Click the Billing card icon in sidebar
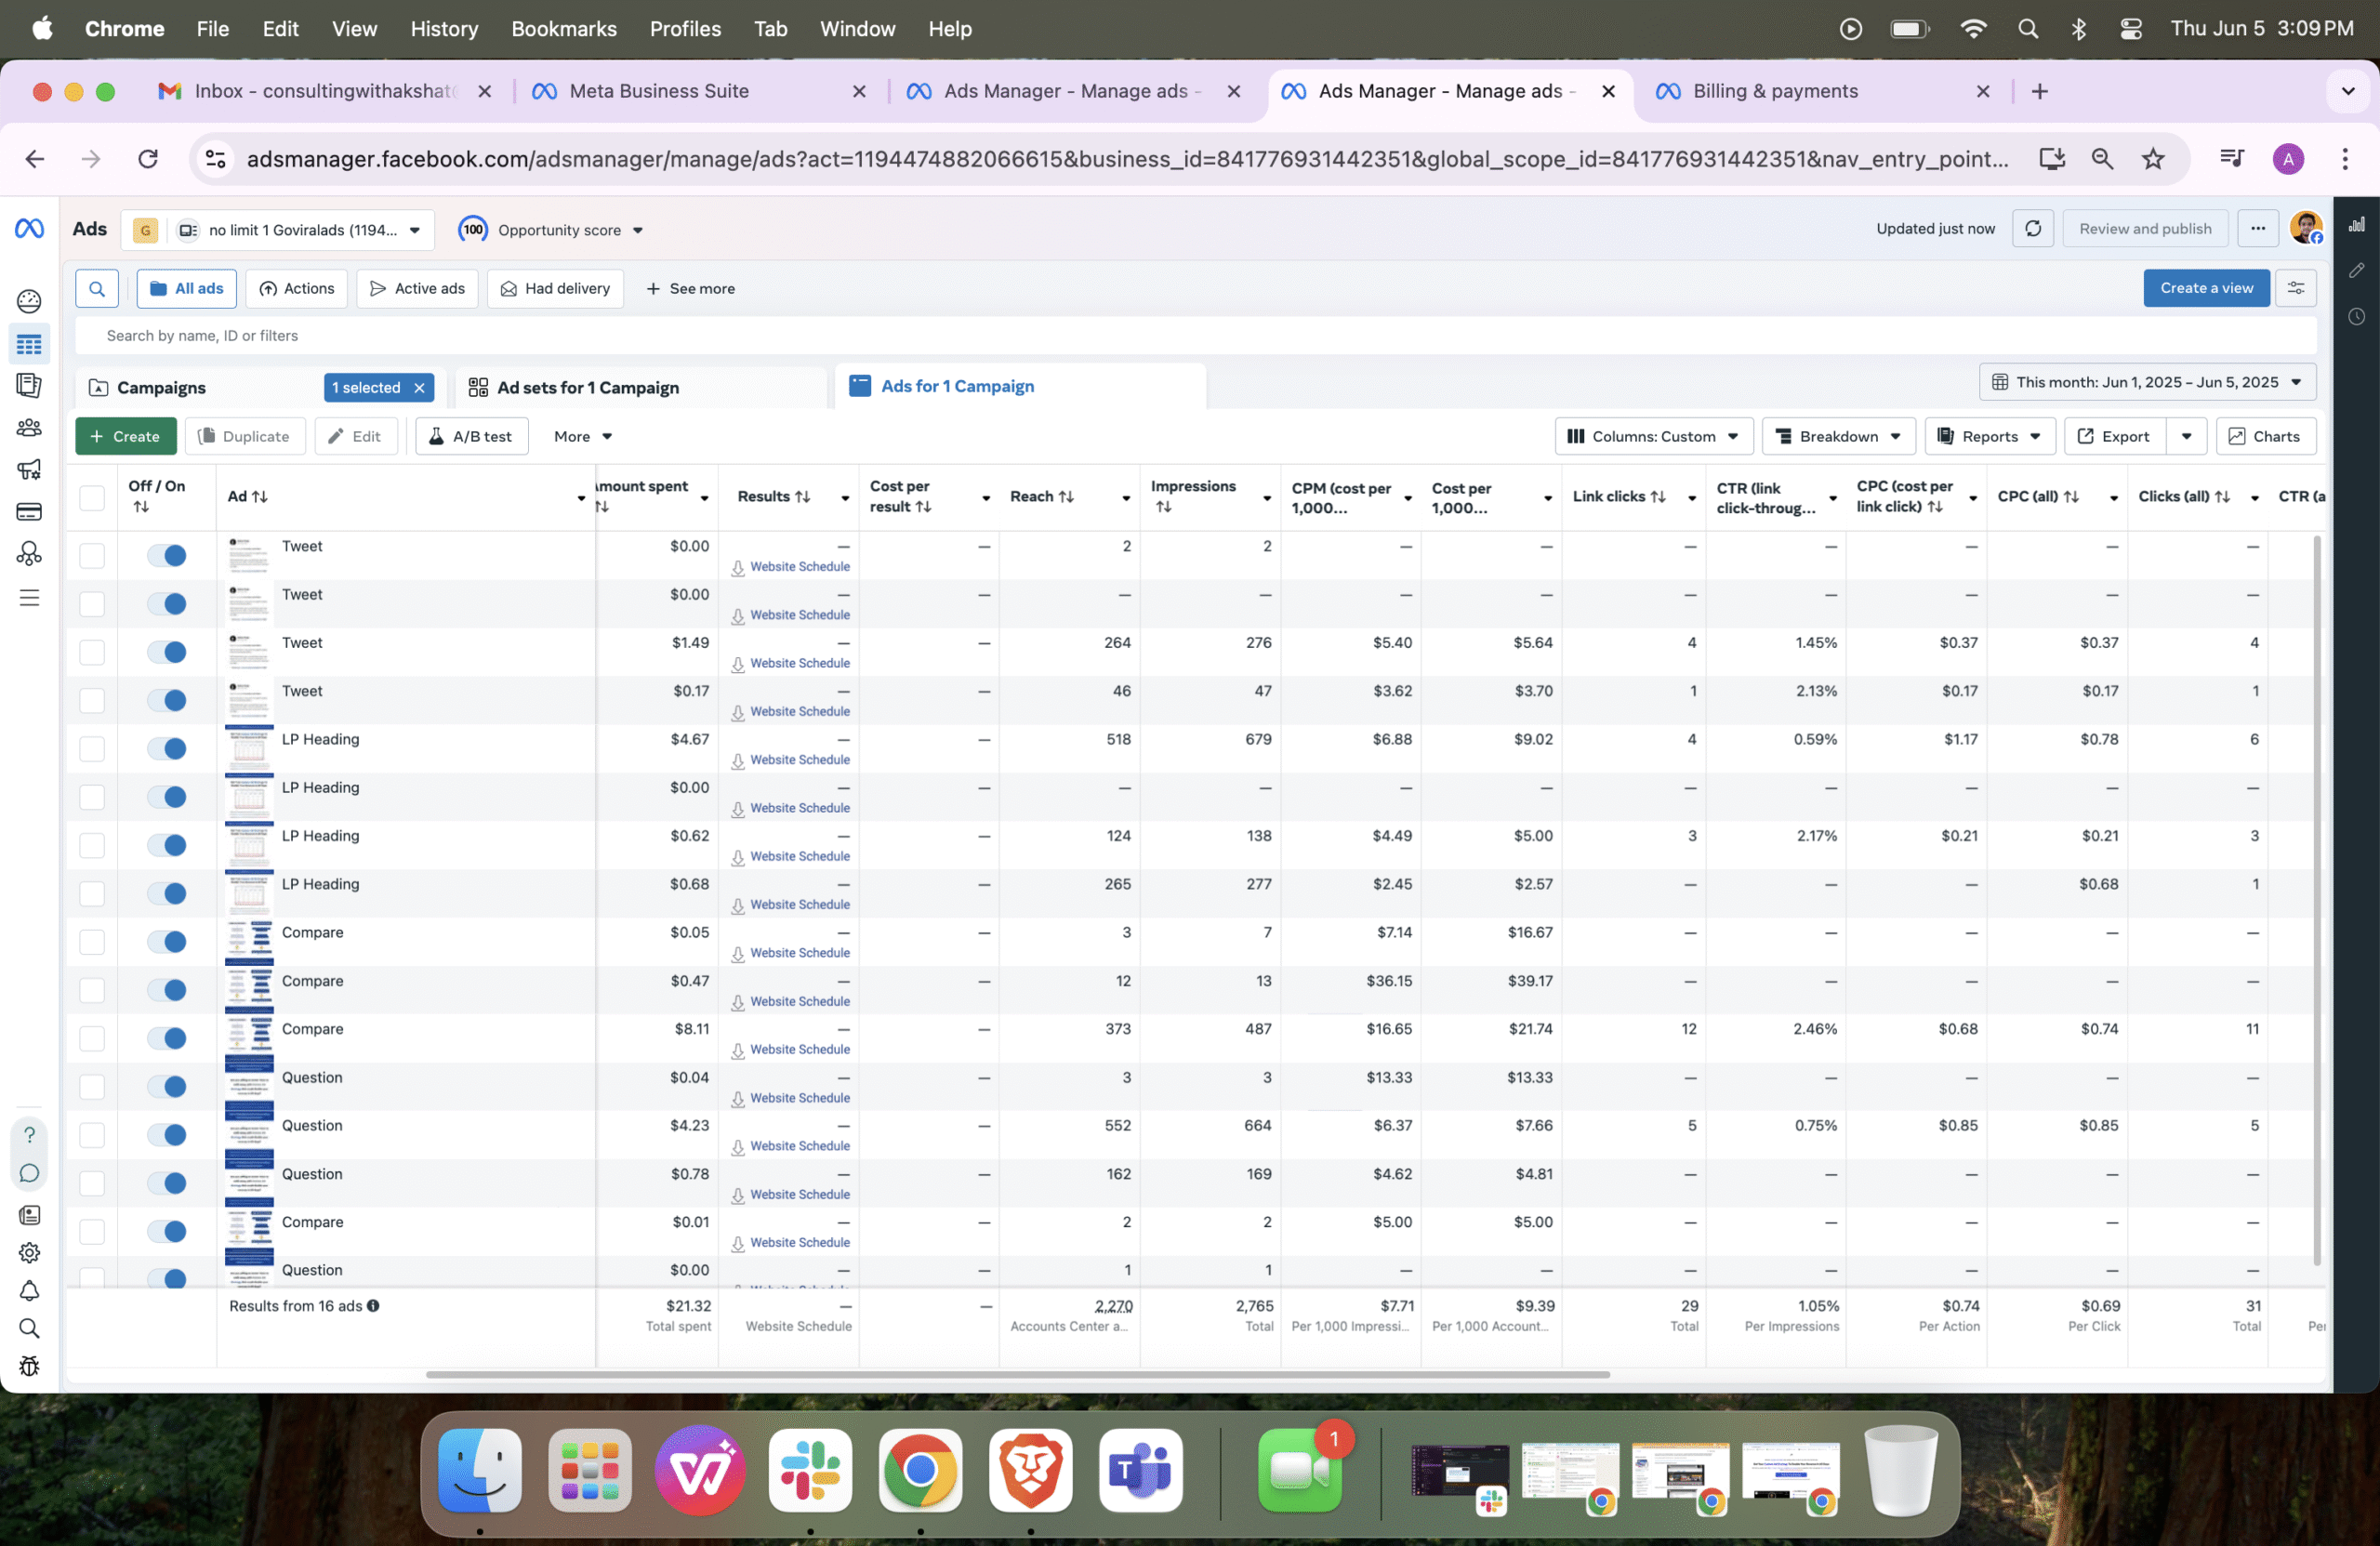Viewport: 2380px width, 1546px height. 29,512
